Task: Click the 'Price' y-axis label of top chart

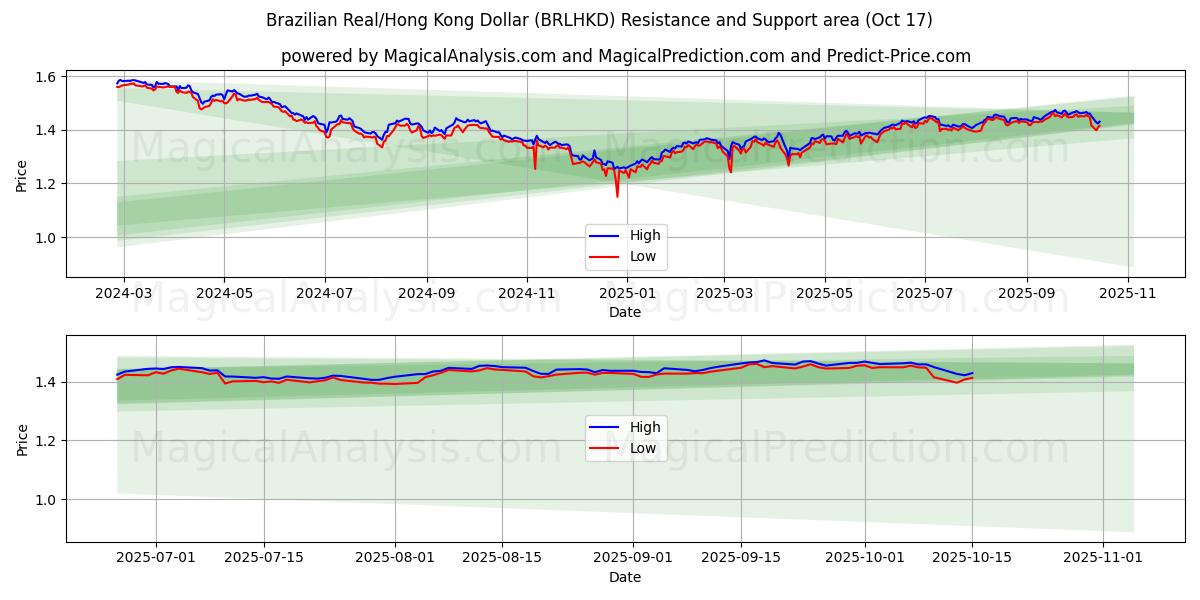Action: click(22, 176)
